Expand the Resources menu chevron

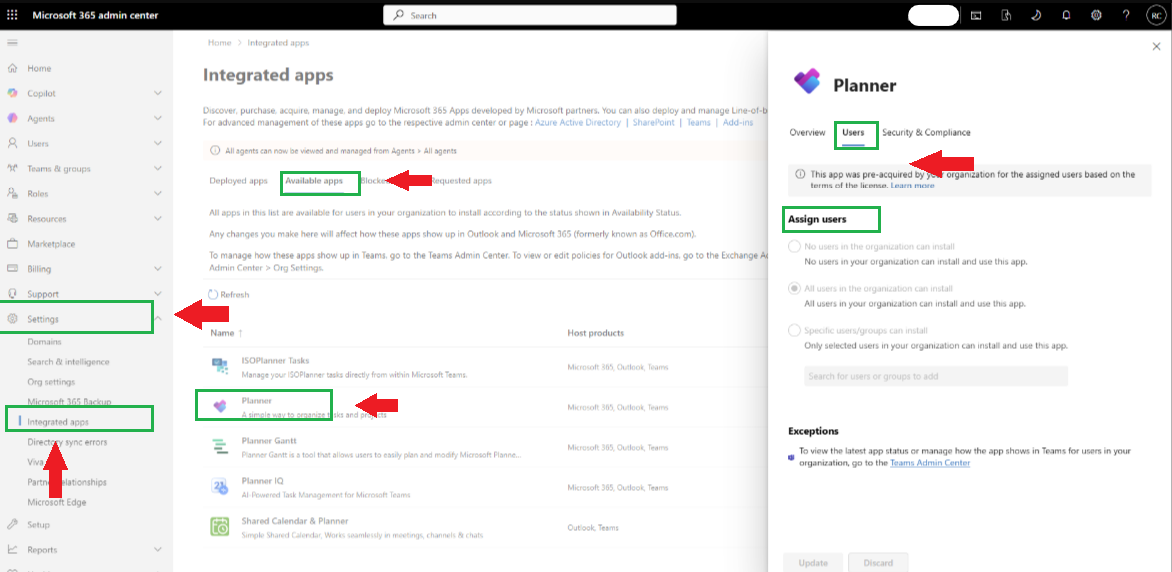tap(158, 218)
